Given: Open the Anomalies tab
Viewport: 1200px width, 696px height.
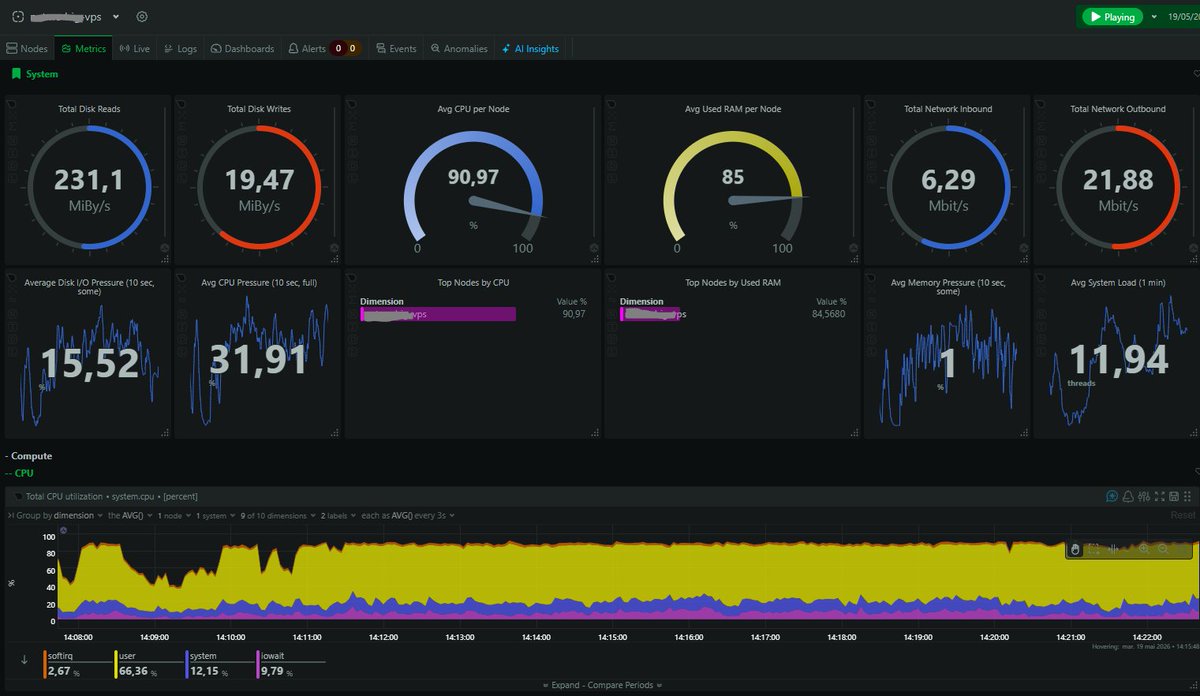Looking at the screenshot, I should point(459,48).
